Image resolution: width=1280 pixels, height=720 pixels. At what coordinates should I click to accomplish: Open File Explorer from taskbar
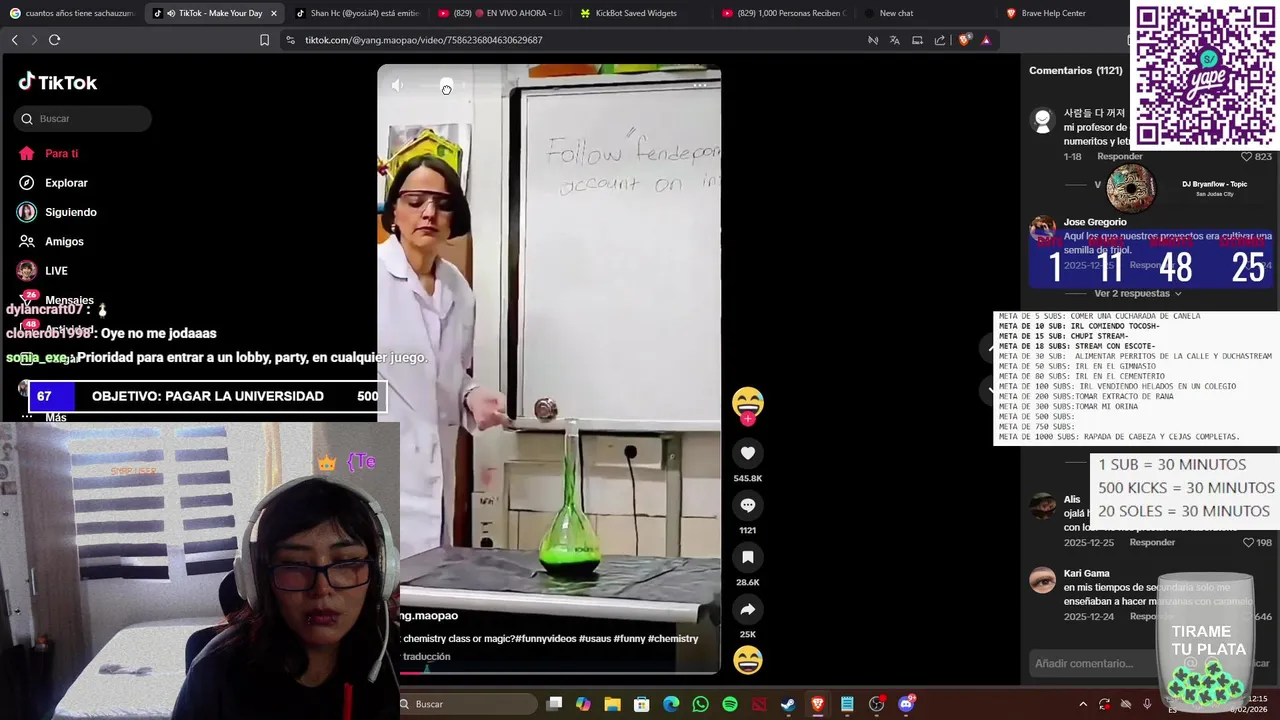point(612,704)
